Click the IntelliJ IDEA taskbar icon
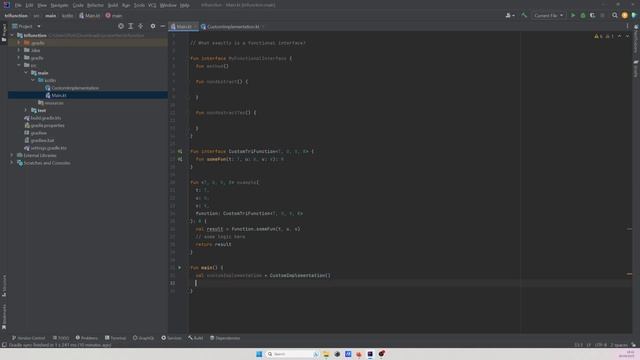 pyautogui.click(x=370, y=354)
